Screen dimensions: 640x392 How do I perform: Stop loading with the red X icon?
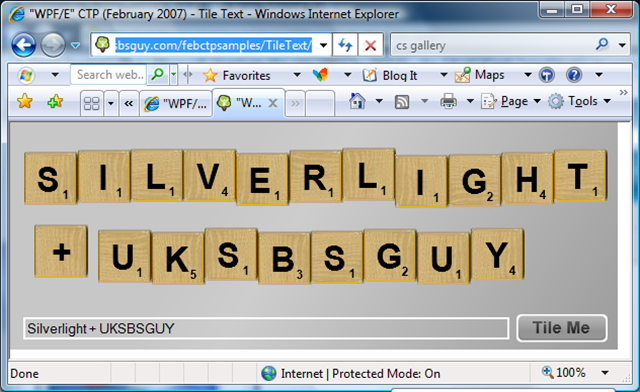pyautogui.click(x=371, y=45)
